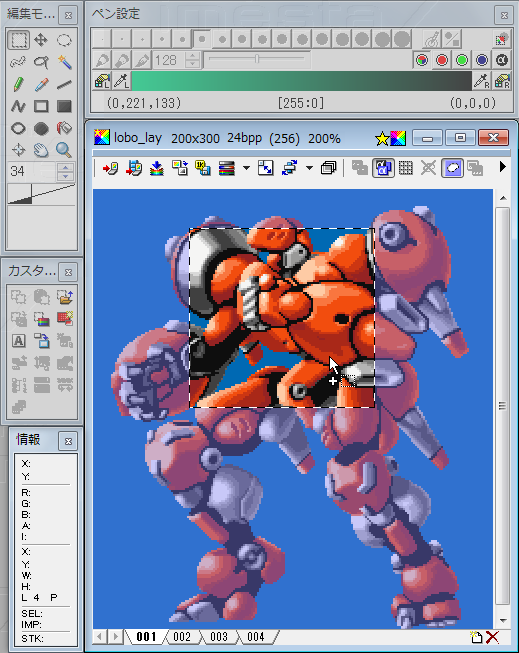Switch to page tab 002
Screen dimensions: 519x653
click(x=182, y=637)
